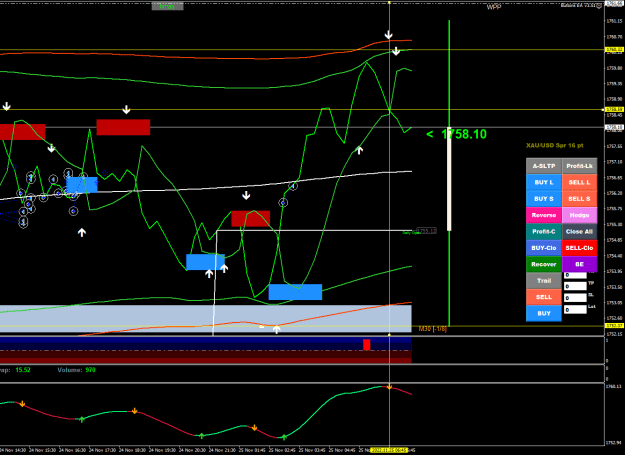Click the WPP label at the top
Screen dimensions: 625x455
pyautogui.click(x=493, y=7)
